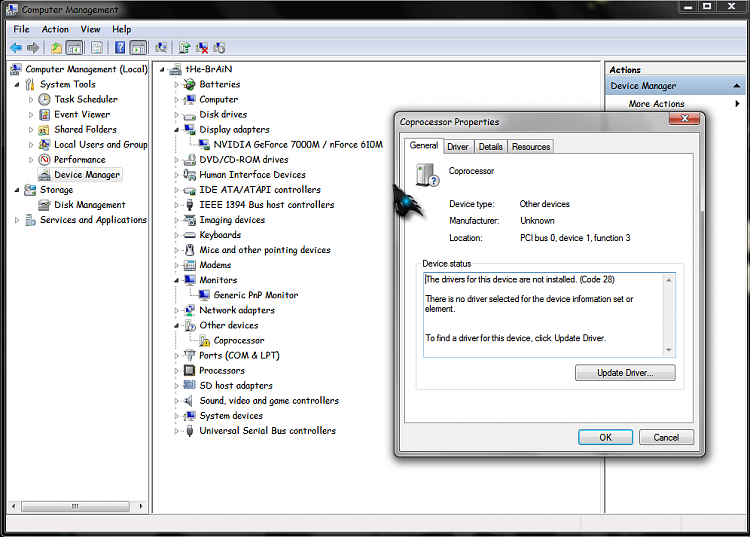Click More Actions in Actions pane
The image size is (750, 537).
656,104
